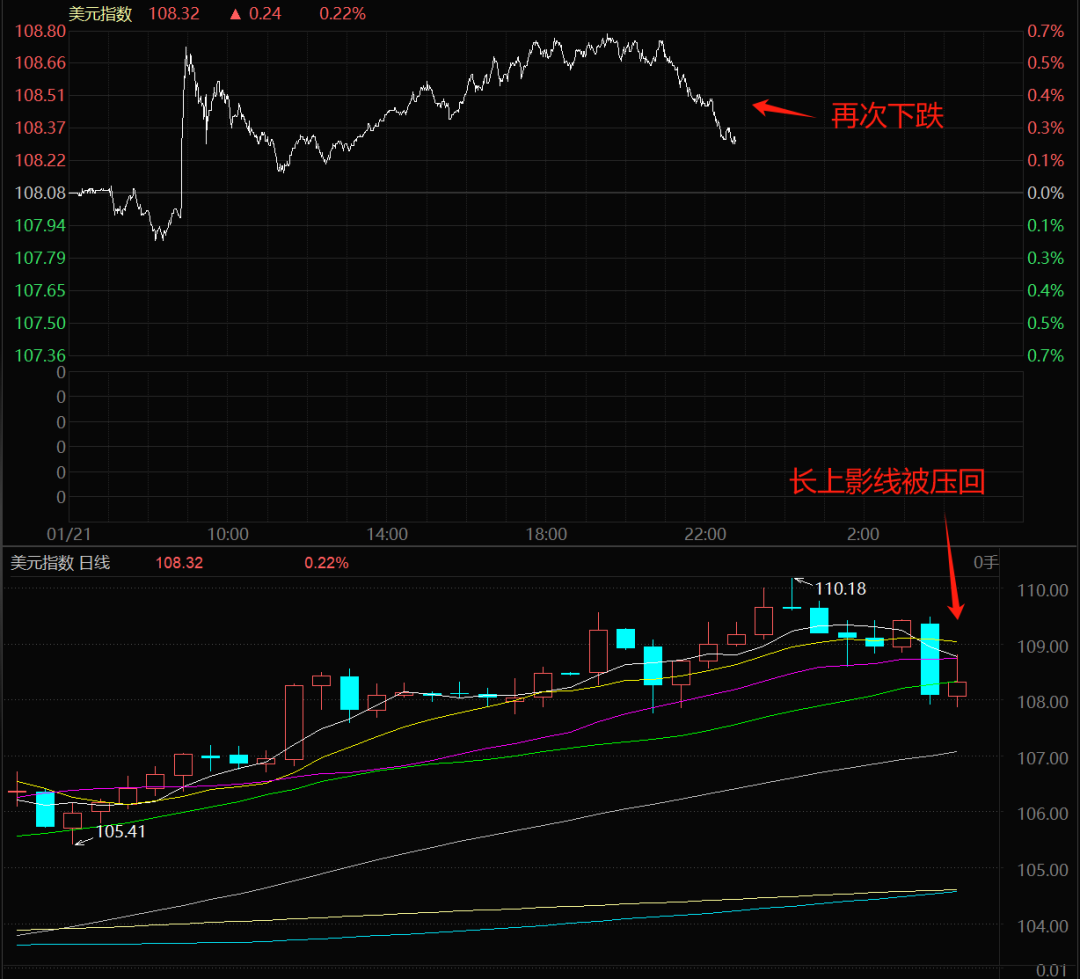This screenshot has width=1080, height=979.
Task: Select the last small red daily candle
Action: 958,688
